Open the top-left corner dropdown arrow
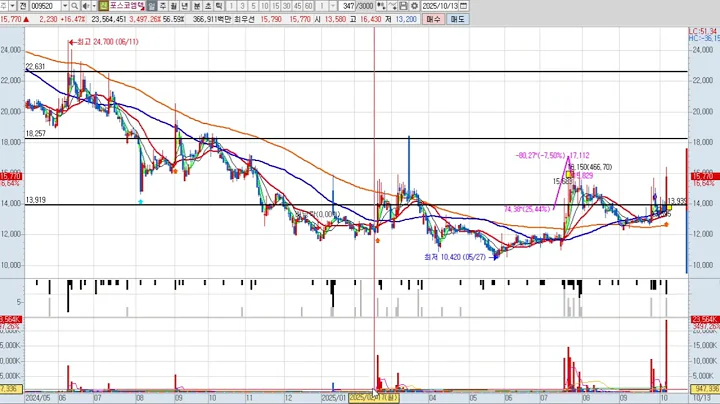Screen dimensions: 720x404 tap(12, 6)
